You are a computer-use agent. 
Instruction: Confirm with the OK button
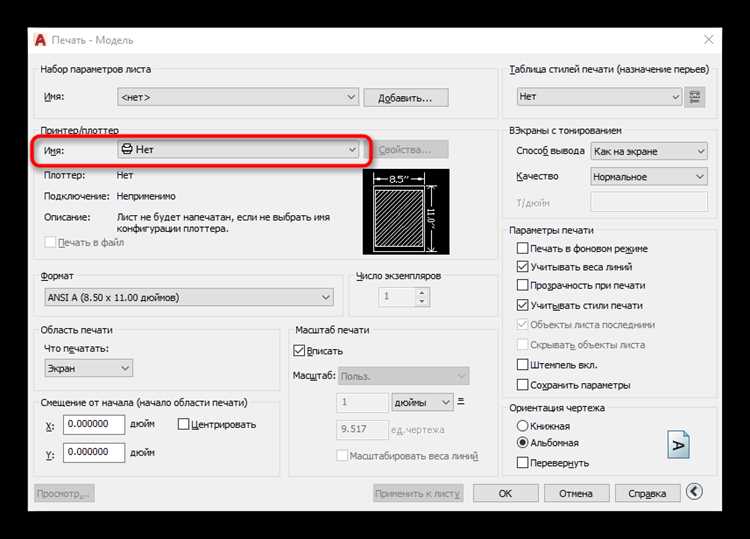tap(506, 493)
